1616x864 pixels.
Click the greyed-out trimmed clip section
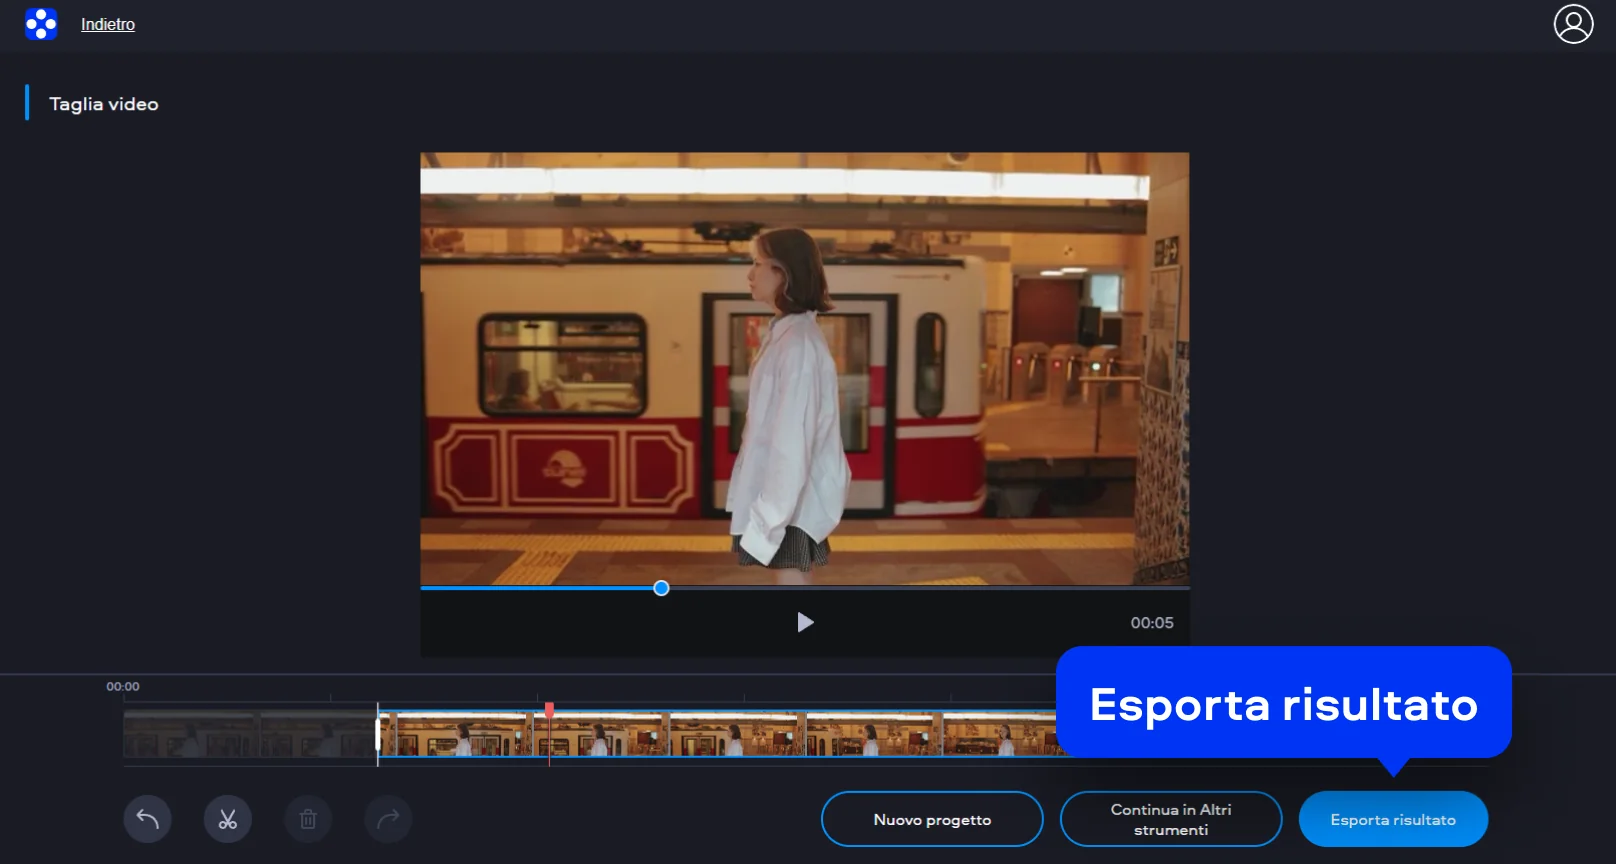point(250,735)
